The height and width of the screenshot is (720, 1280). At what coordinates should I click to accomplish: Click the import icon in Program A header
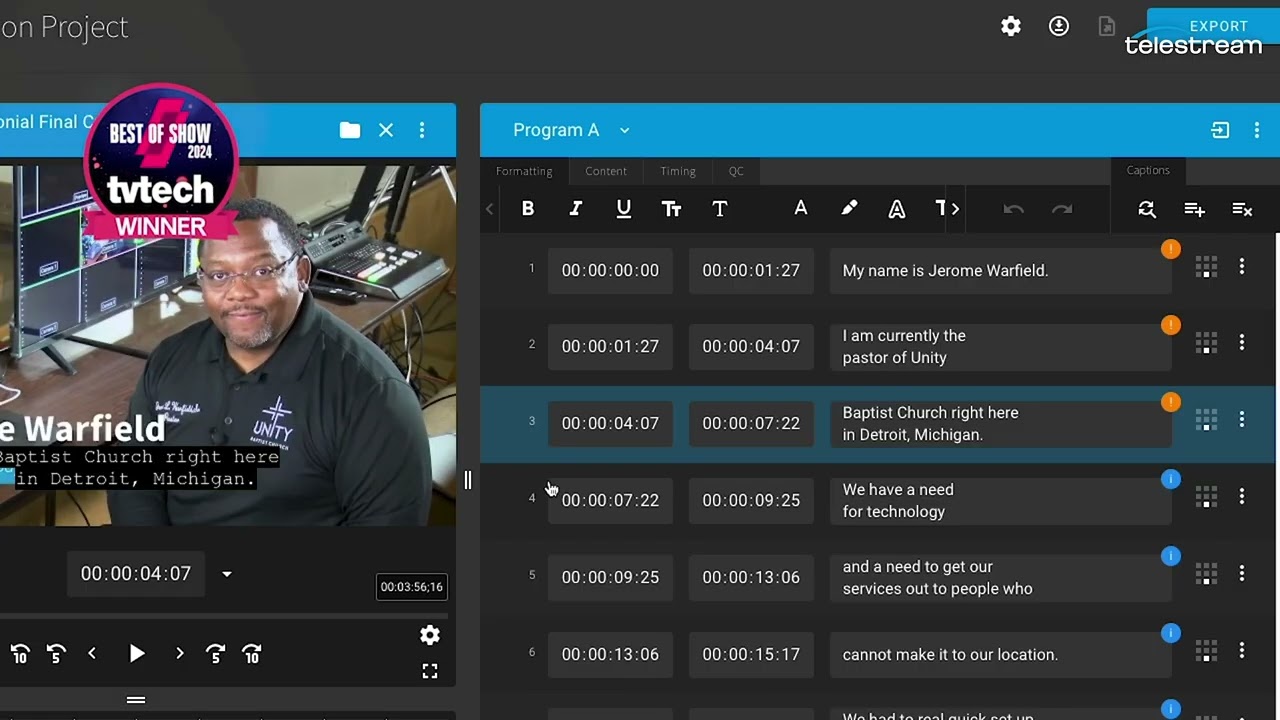click(1220, 130)
